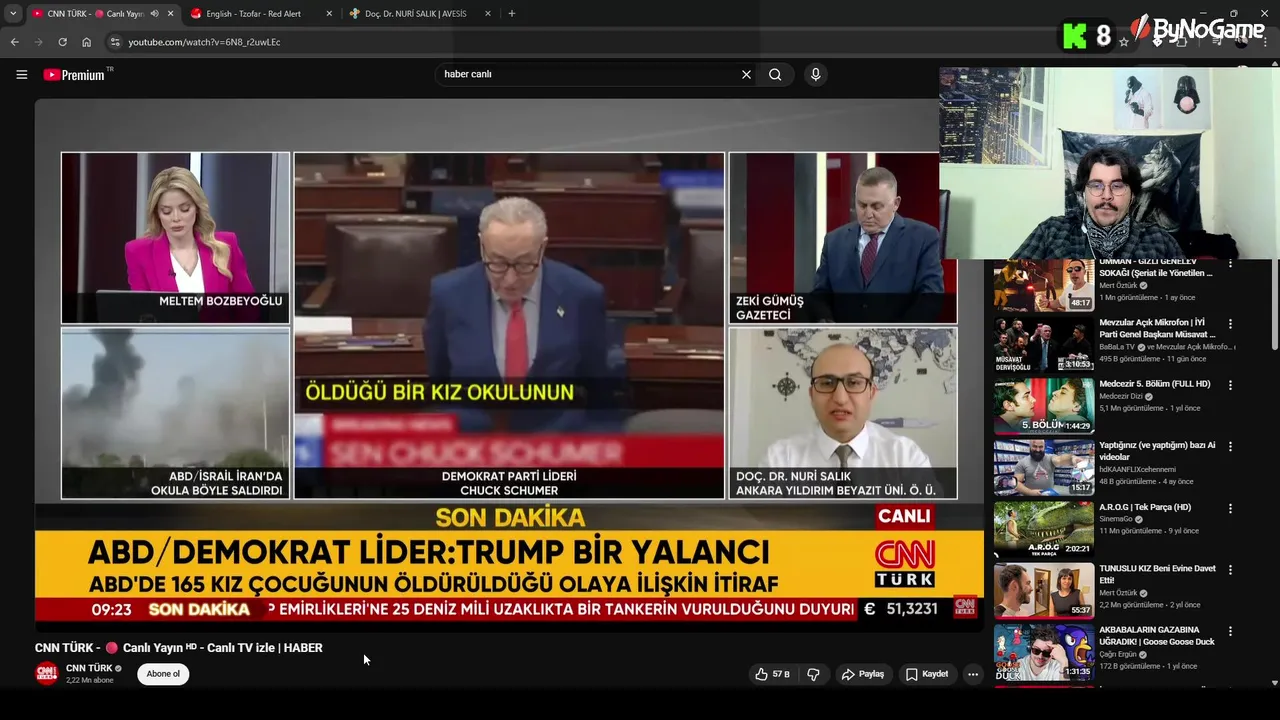The image size is (1280, 720).
Task: Like the video with thumbs up
Action: click(772, 674)
